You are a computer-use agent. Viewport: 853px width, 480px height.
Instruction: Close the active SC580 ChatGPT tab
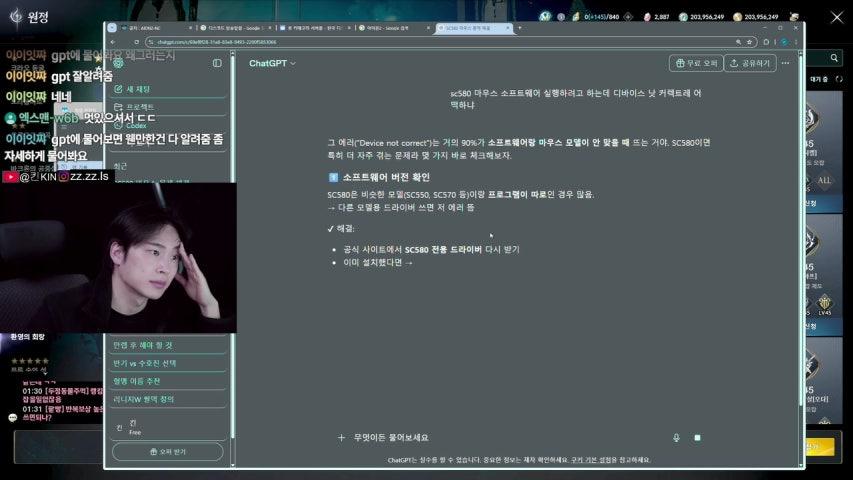[x=508, y=28]
